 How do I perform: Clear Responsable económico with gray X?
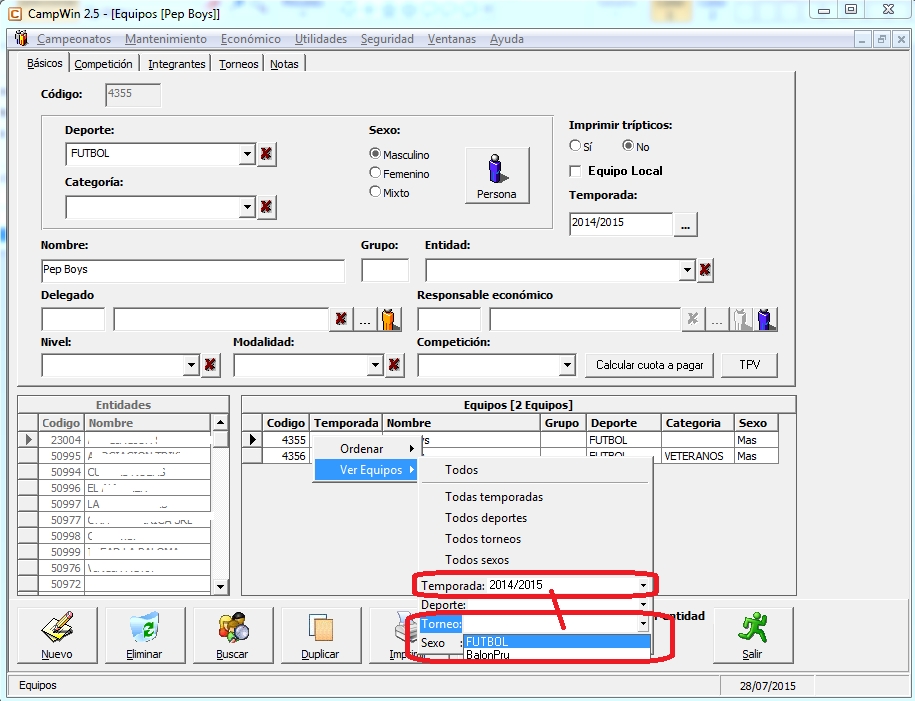(x=693, y=319)
